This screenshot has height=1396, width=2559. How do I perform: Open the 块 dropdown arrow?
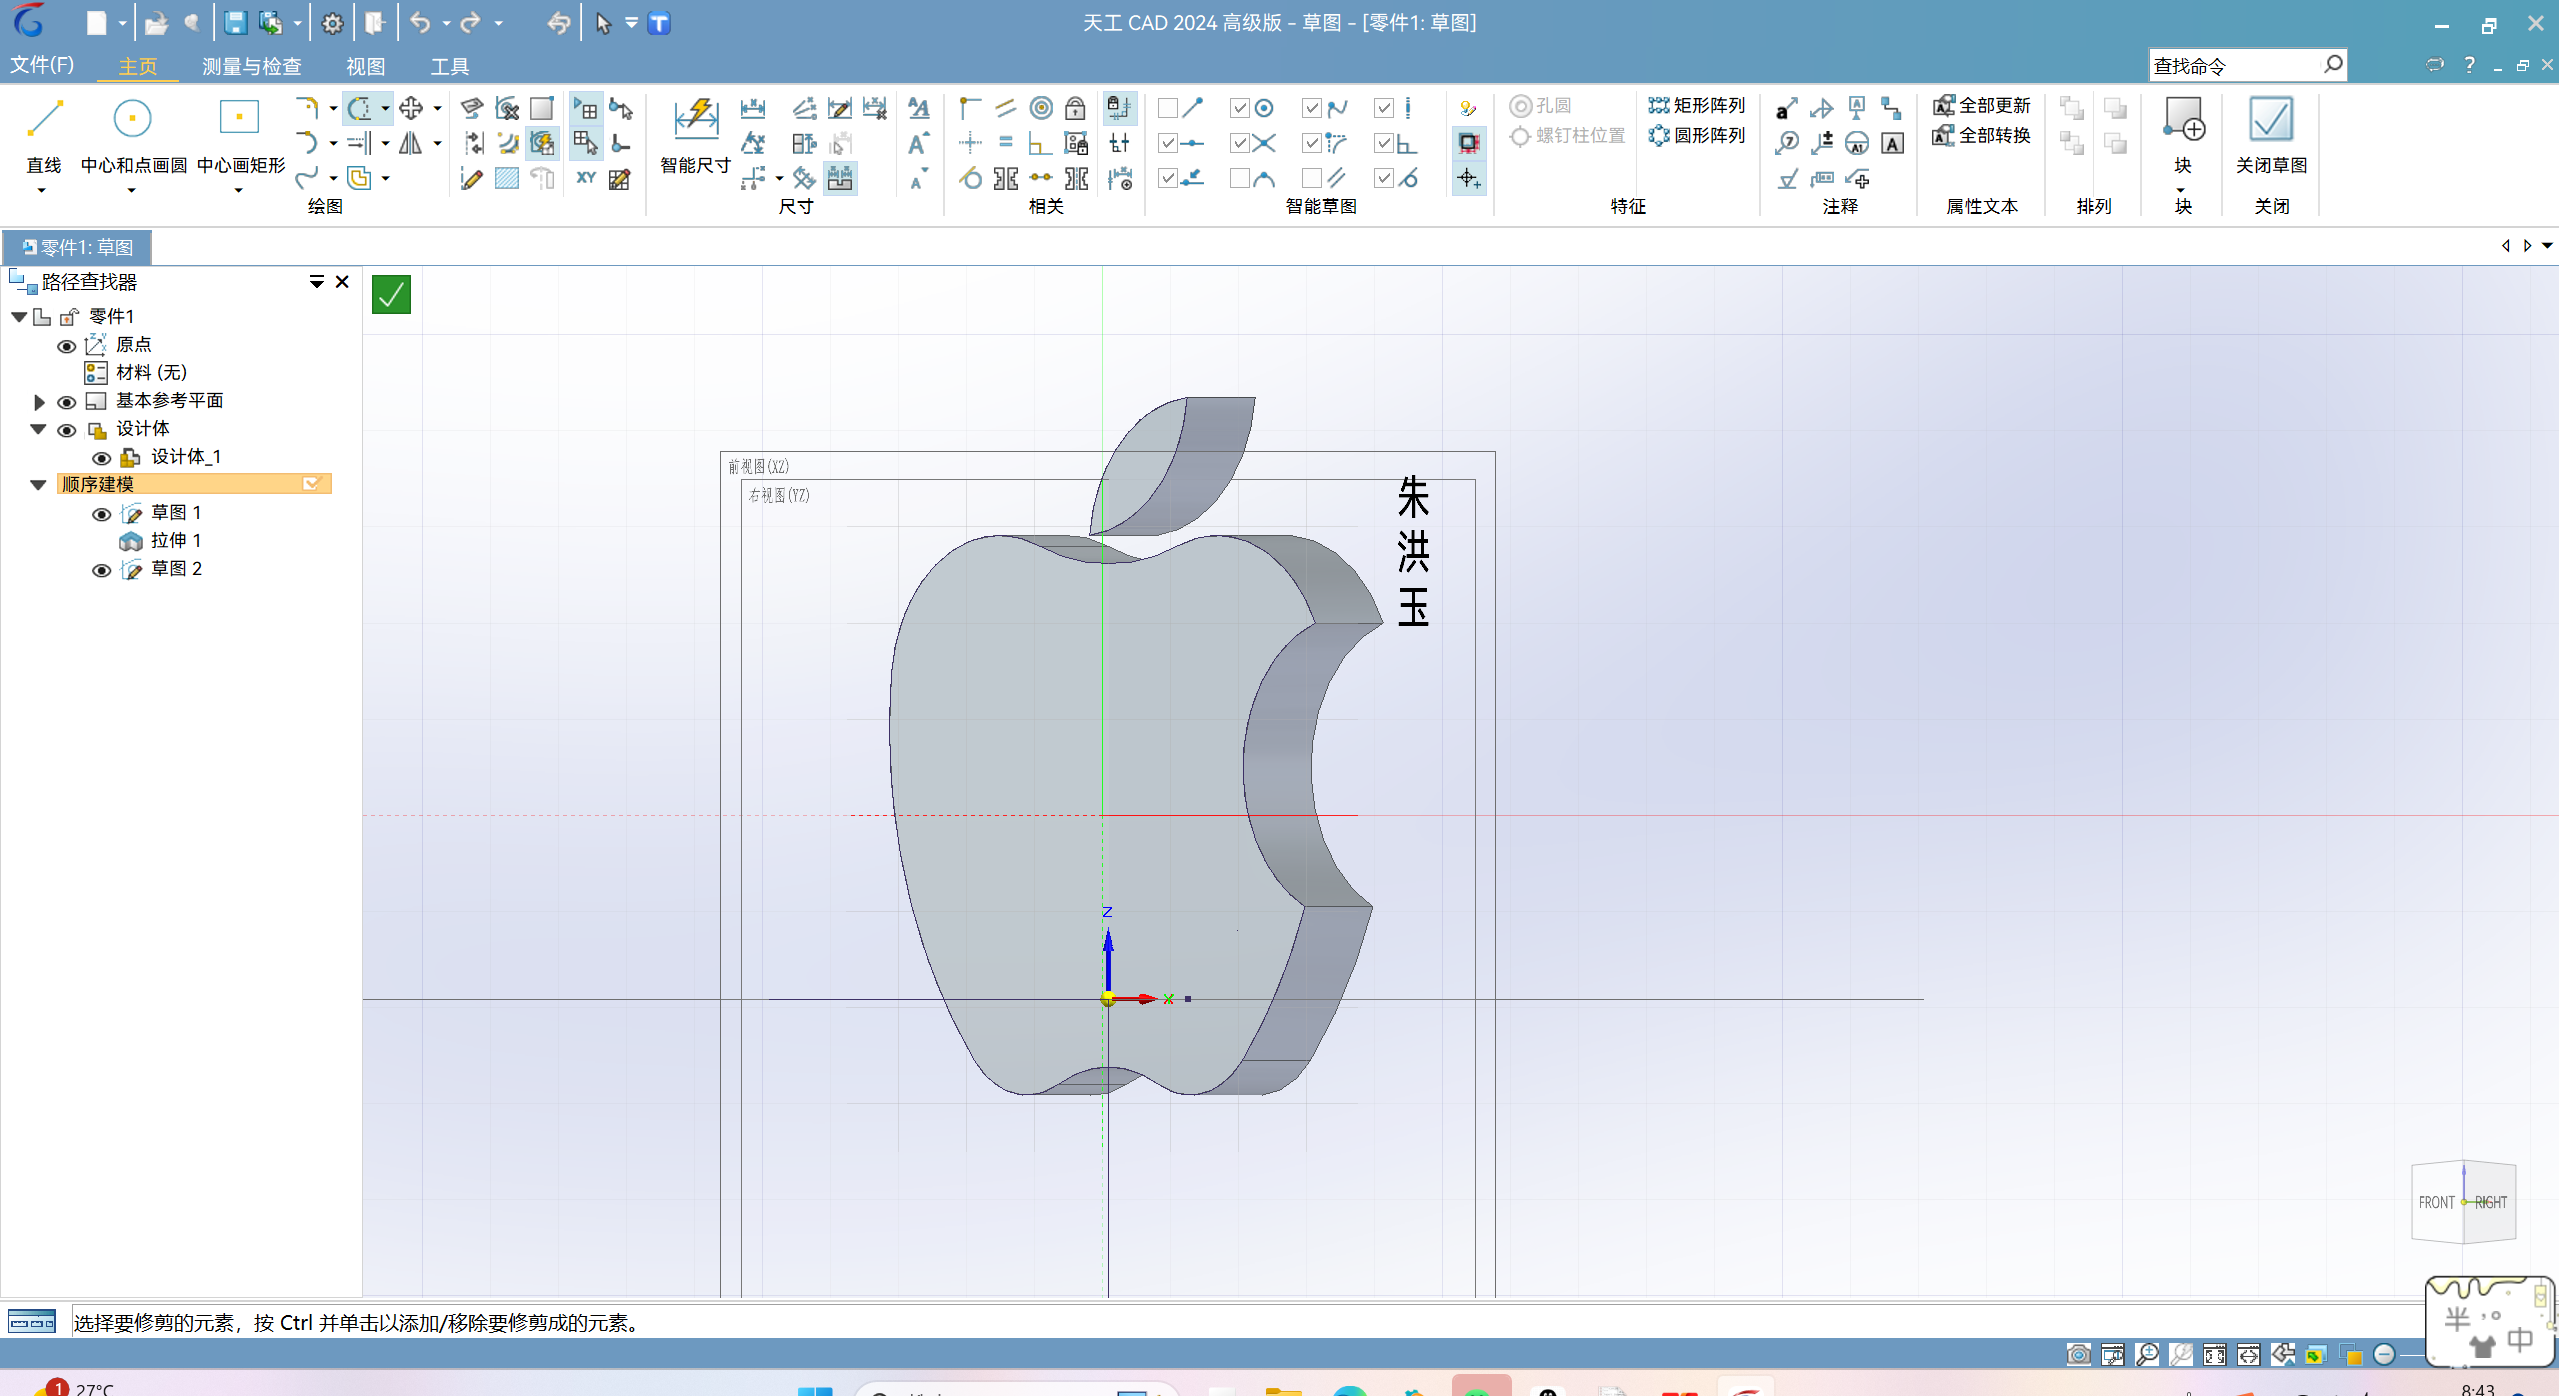(2181, 189)
